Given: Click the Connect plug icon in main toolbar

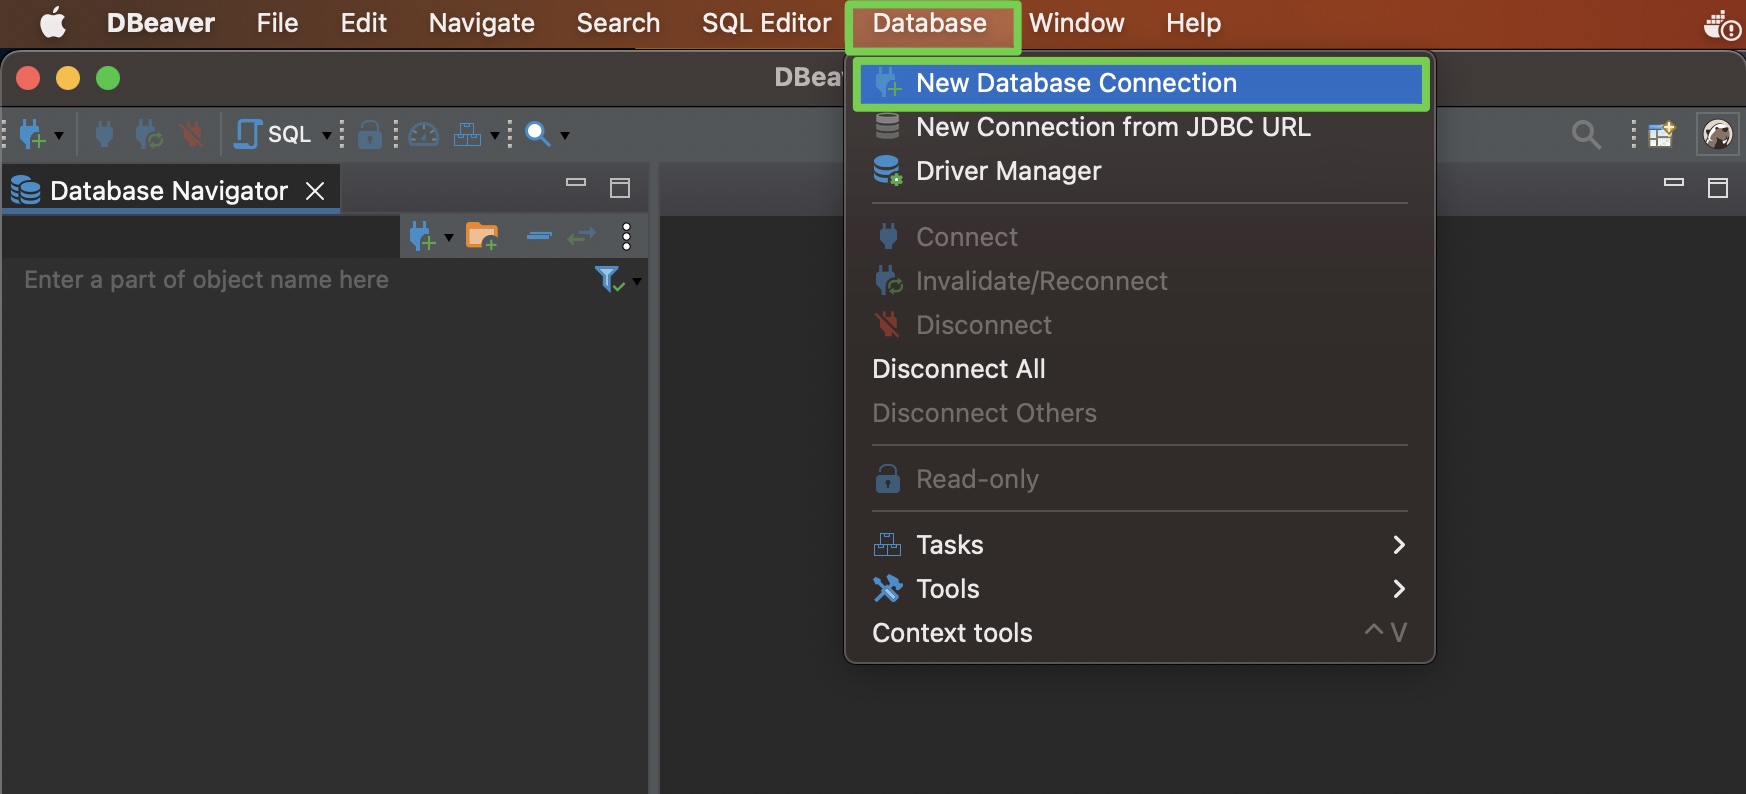Looking at the screenshot, I should click(x=104, y=134).
